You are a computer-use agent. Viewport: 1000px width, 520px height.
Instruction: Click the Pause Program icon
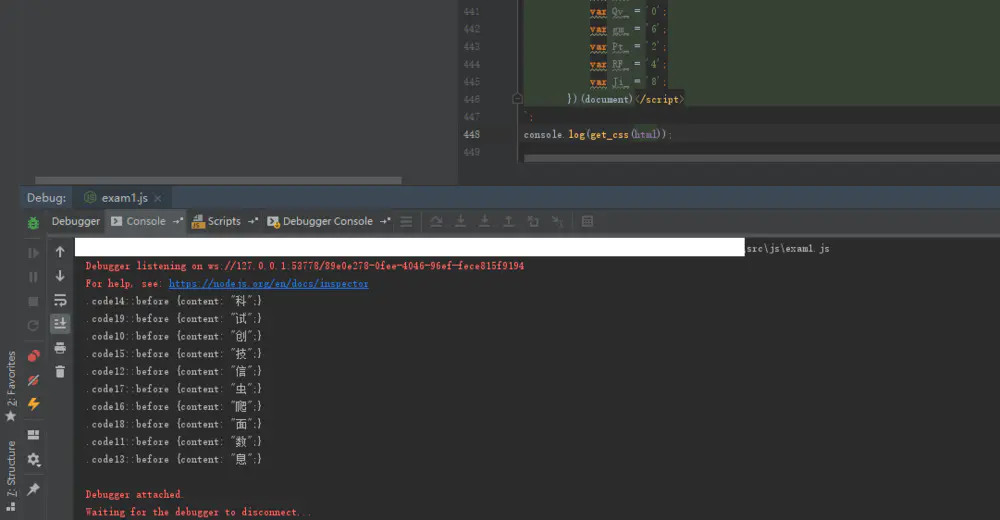pyautogui.click(x=33, y=277)
